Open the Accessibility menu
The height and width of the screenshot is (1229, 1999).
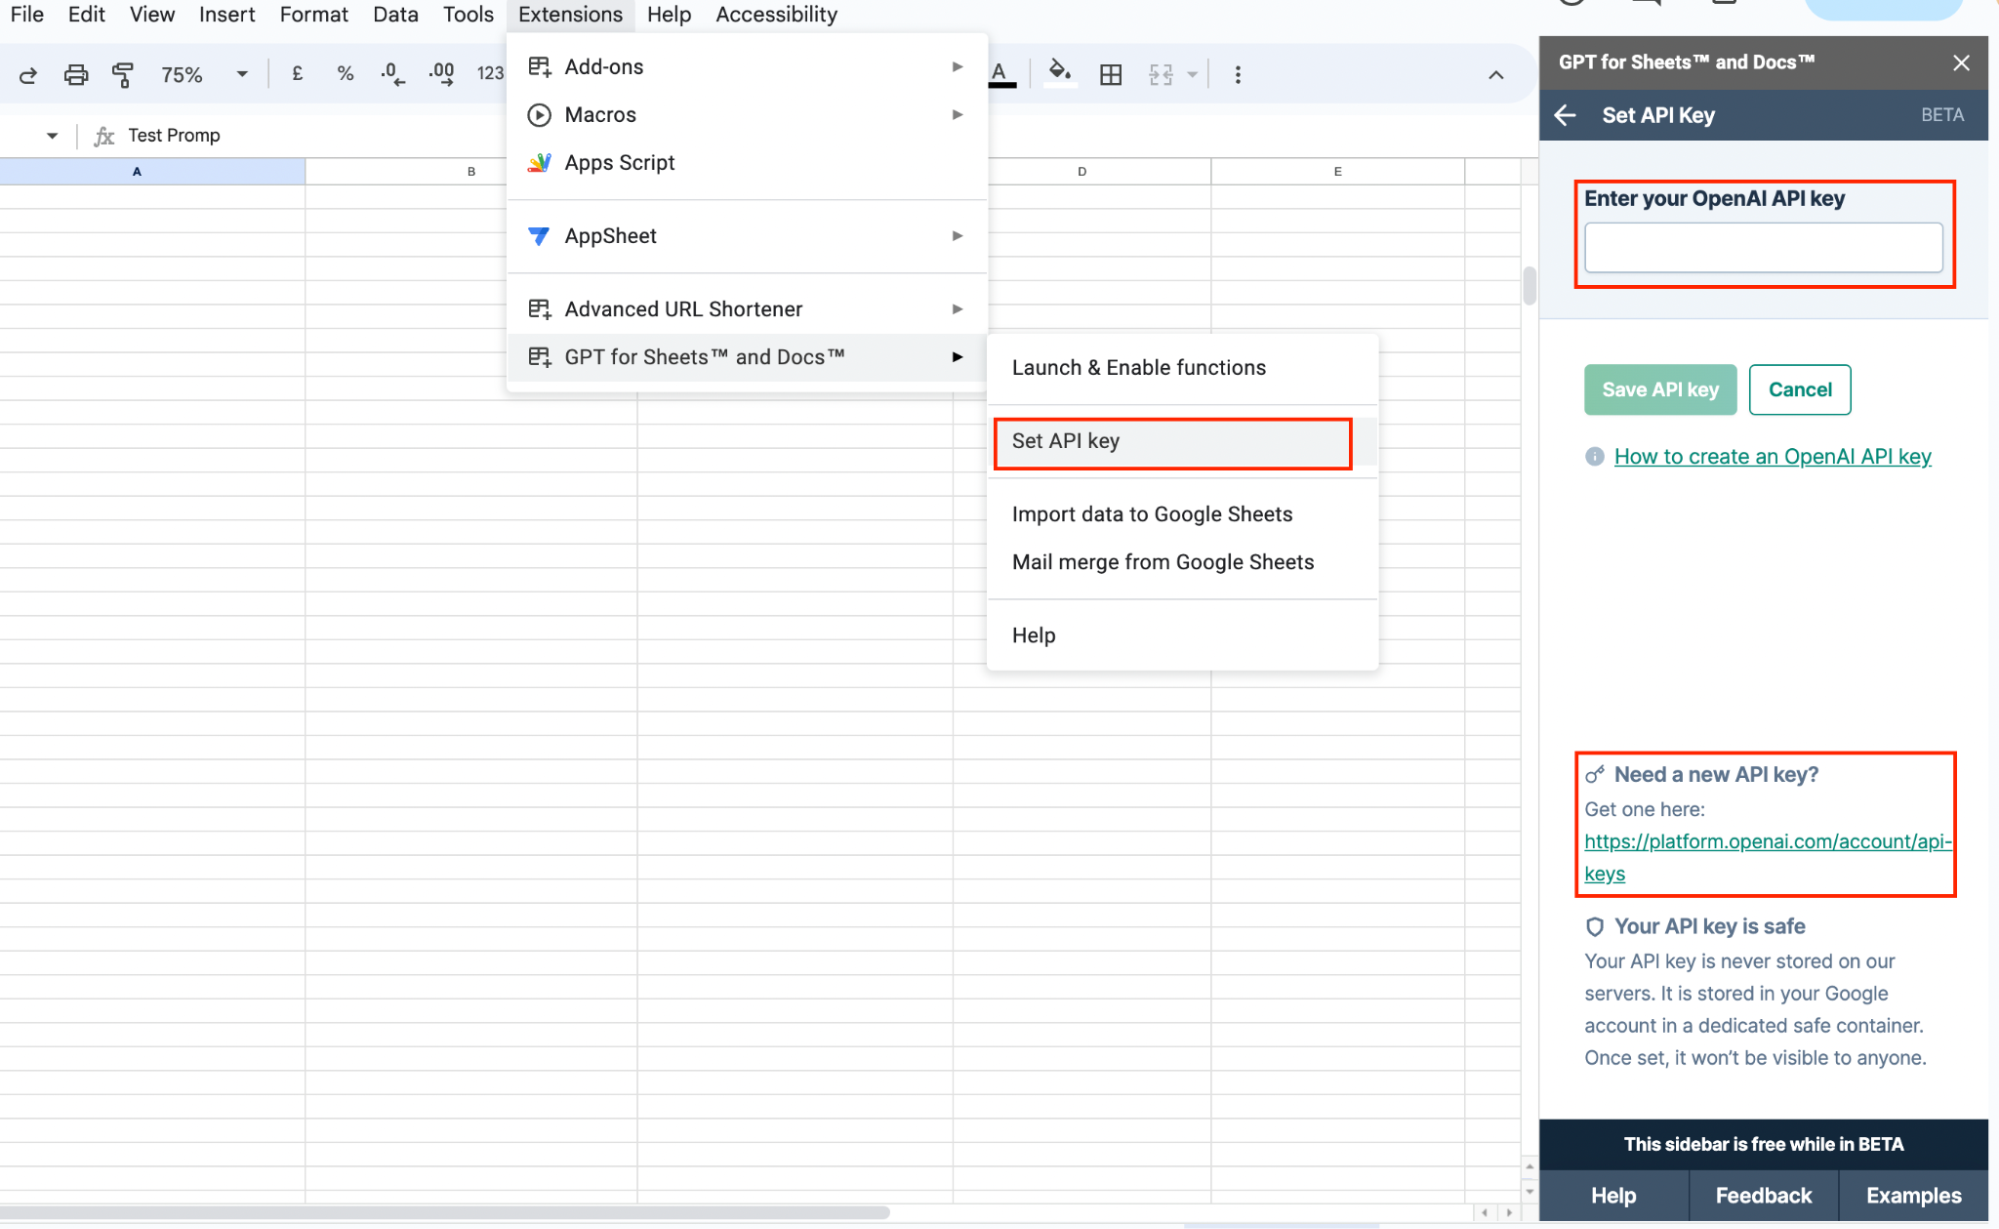(777, 15)
